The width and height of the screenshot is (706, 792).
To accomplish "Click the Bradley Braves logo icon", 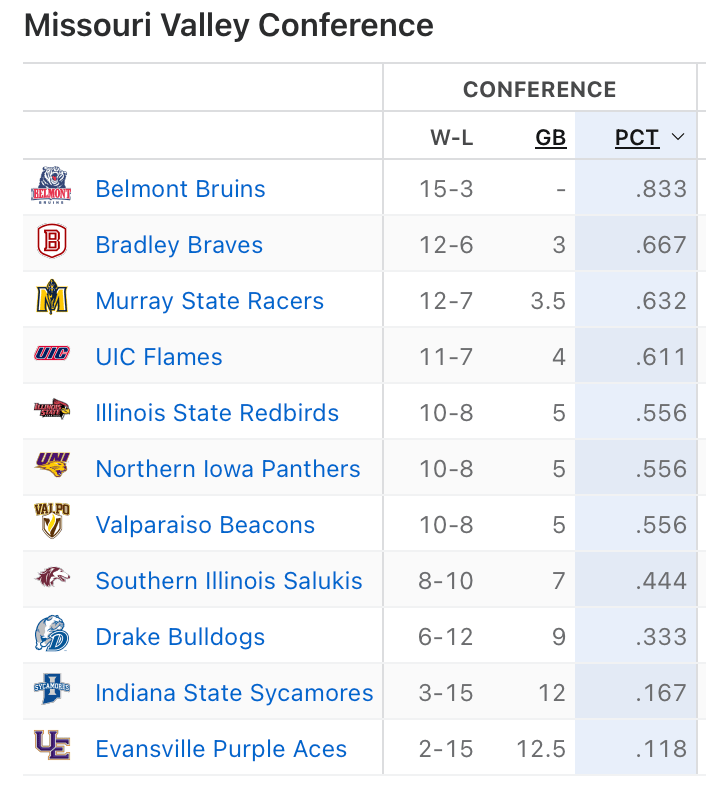I will [52, 244].
